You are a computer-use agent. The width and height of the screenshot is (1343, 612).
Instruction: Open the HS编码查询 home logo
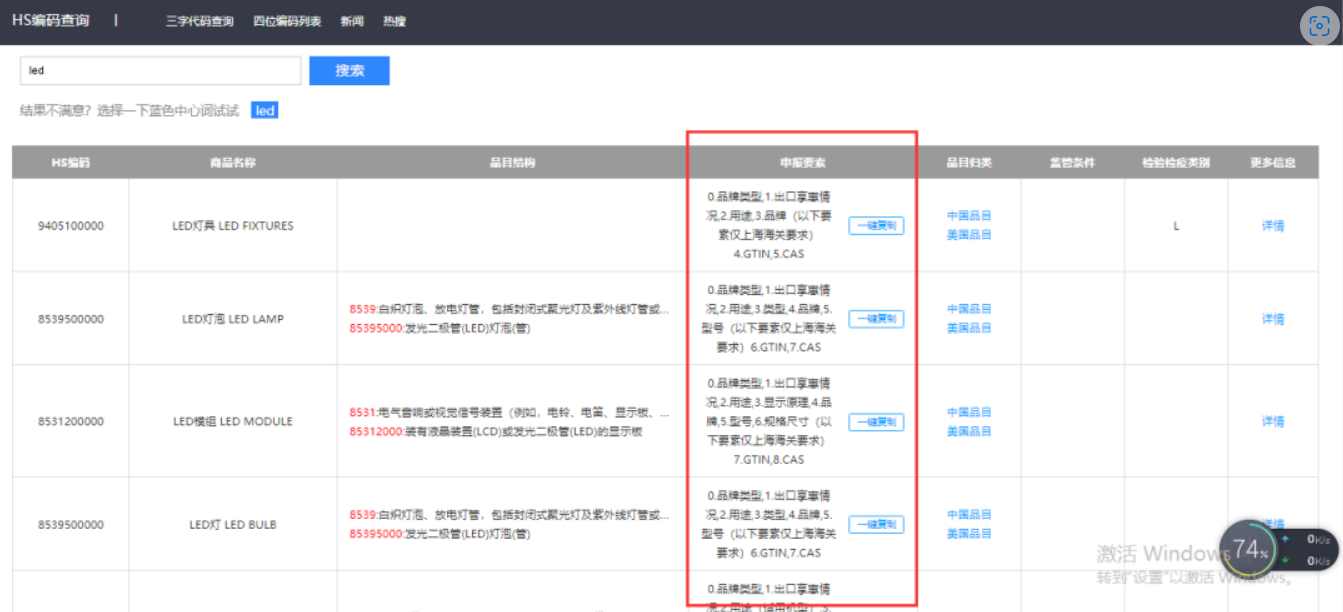[x=51, y=20]
